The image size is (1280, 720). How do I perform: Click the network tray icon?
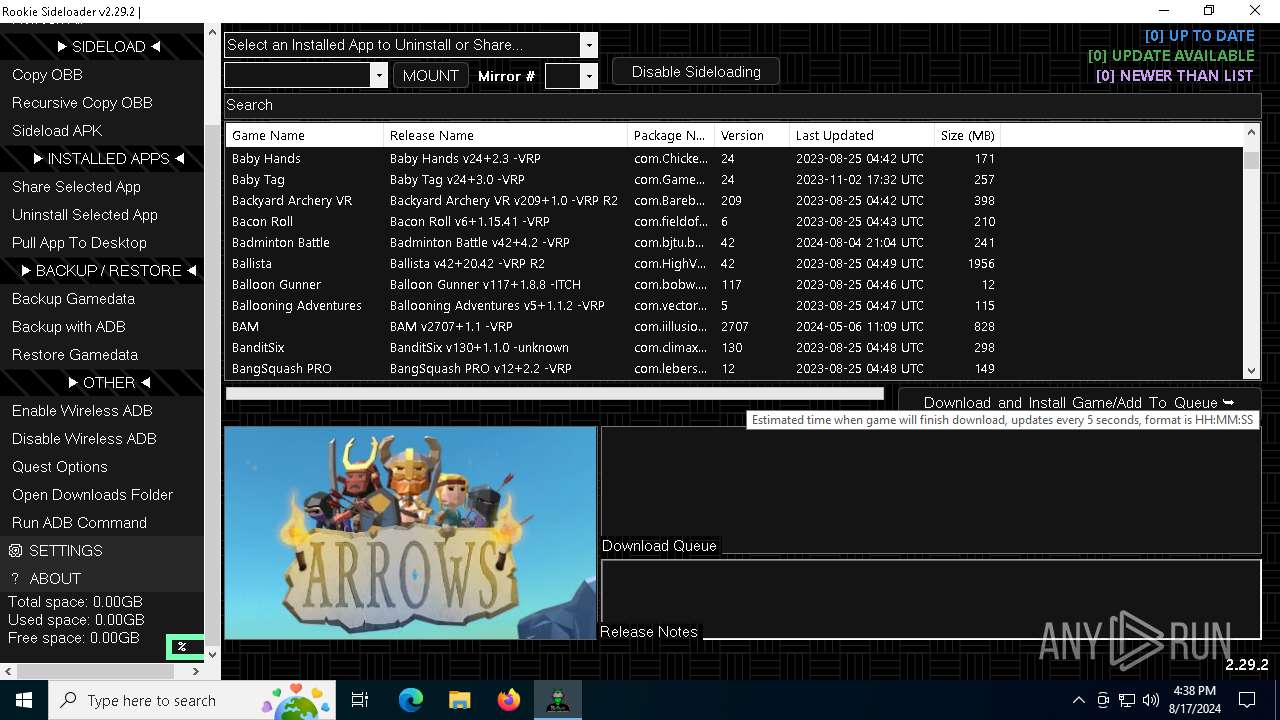(1127, 700)
